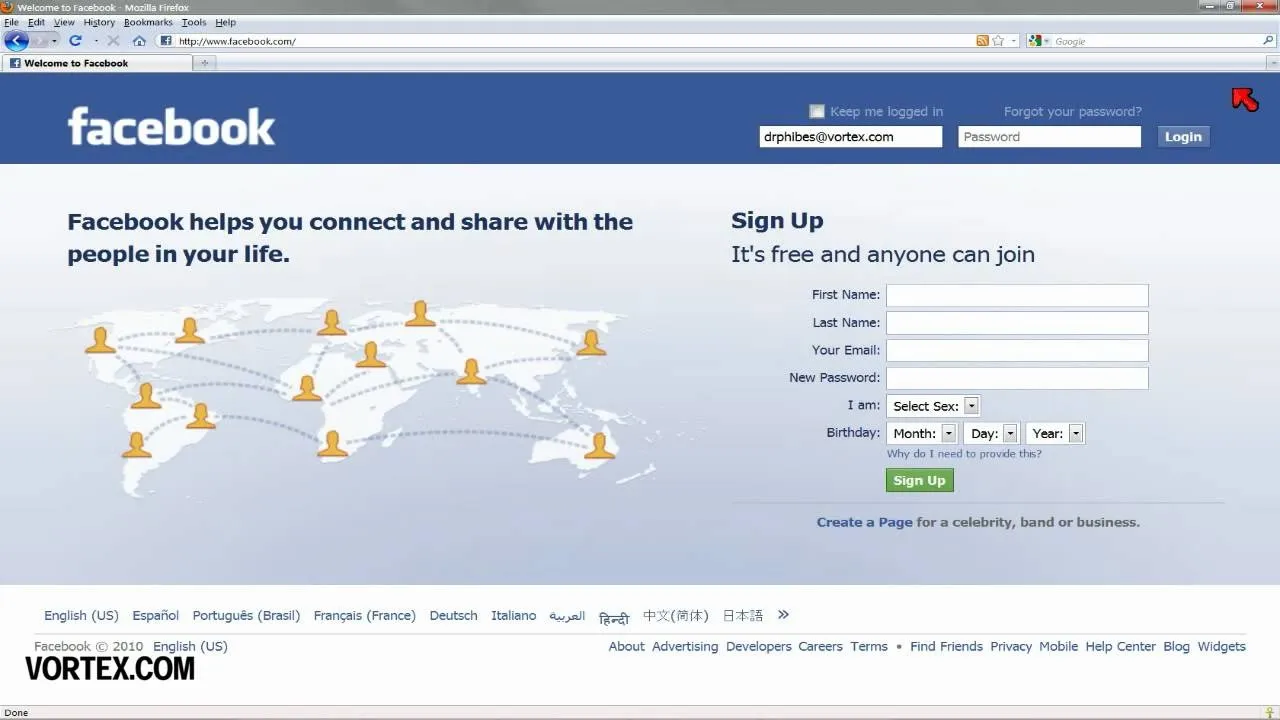This screenshot has height=720, width=1280.
Task: Open the birthday Day dropdown
Action: pyautogui.click(x=991, y=433)
